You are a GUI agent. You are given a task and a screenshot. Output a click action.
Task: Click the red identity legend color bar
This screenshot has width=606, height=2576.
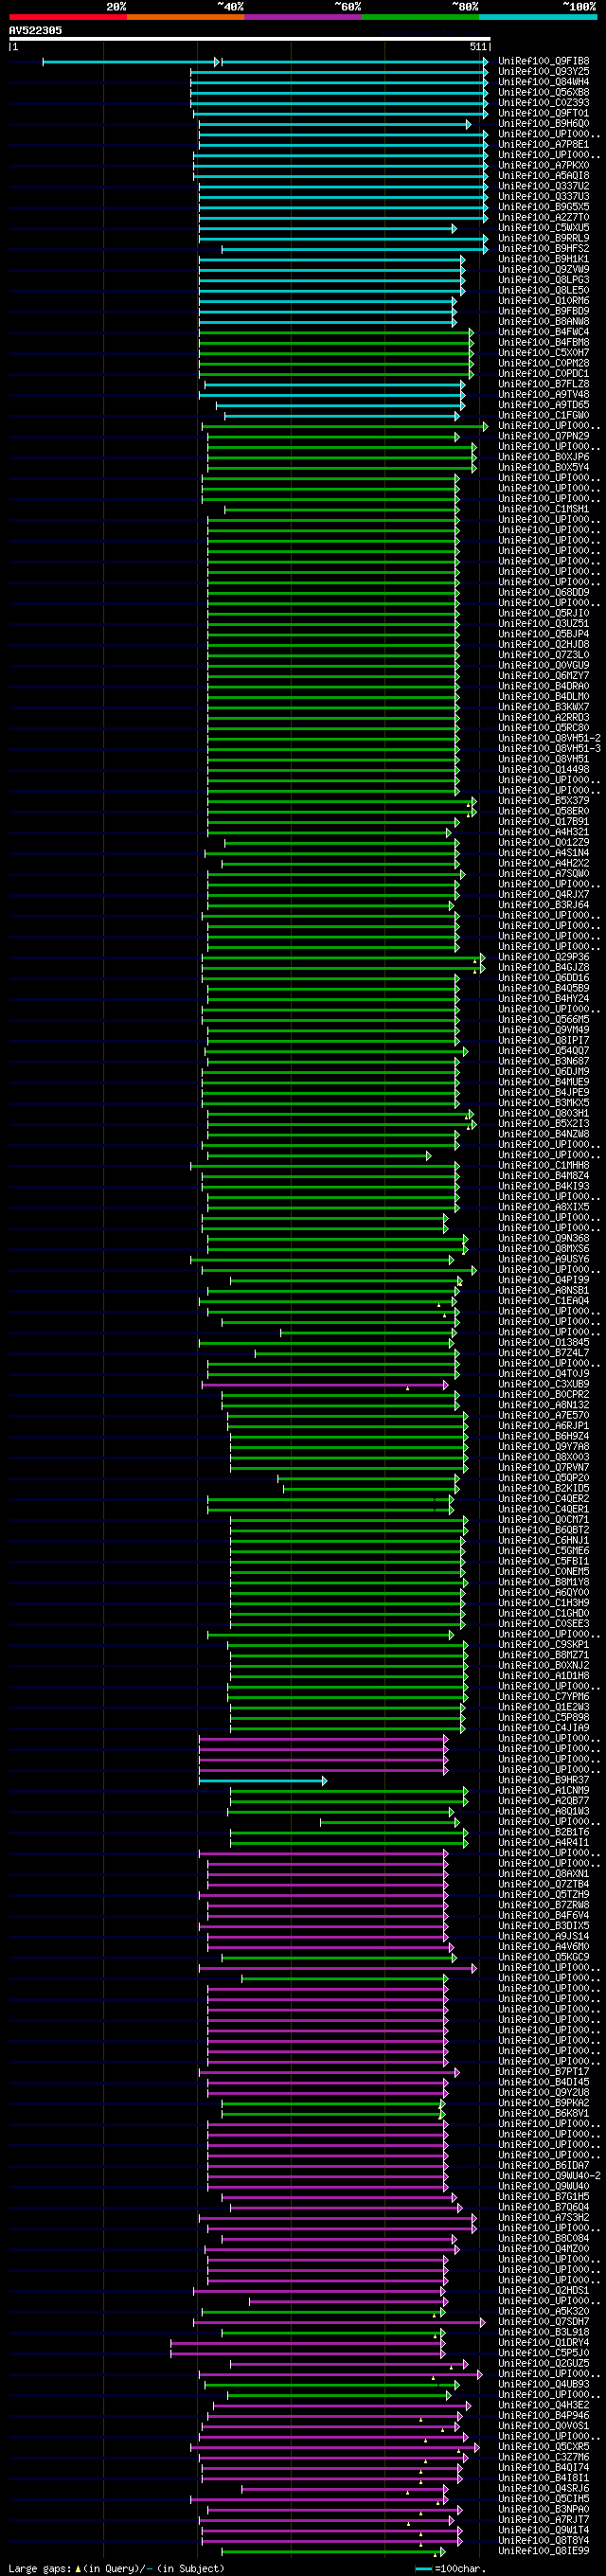click(x=68, y=17)
